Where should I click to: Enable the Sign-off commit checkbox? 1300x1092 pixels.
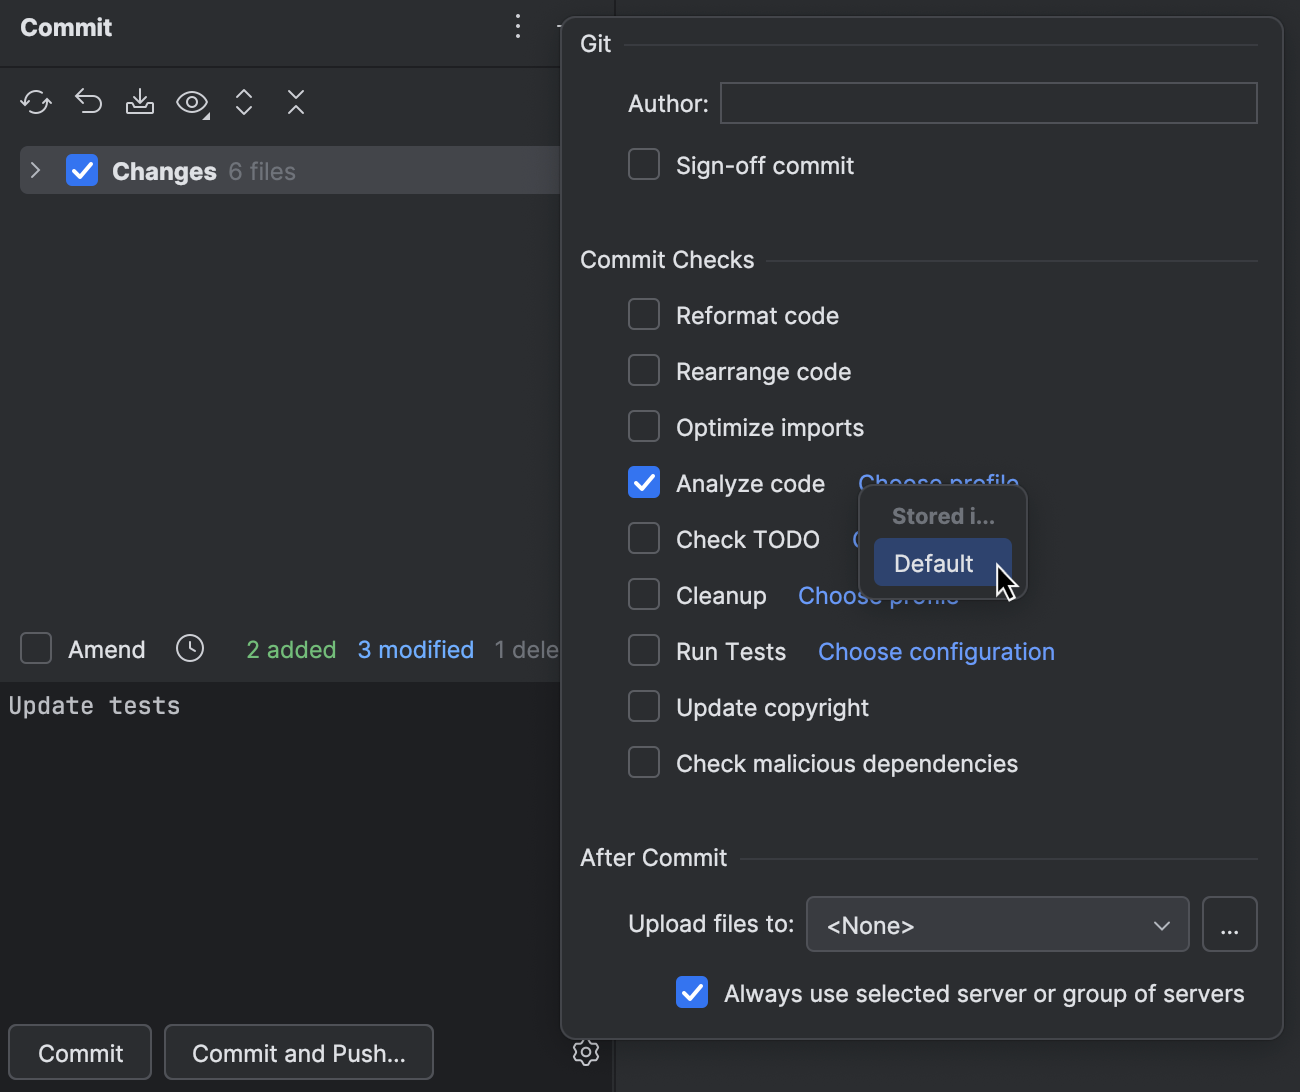(x=644, y=165)
